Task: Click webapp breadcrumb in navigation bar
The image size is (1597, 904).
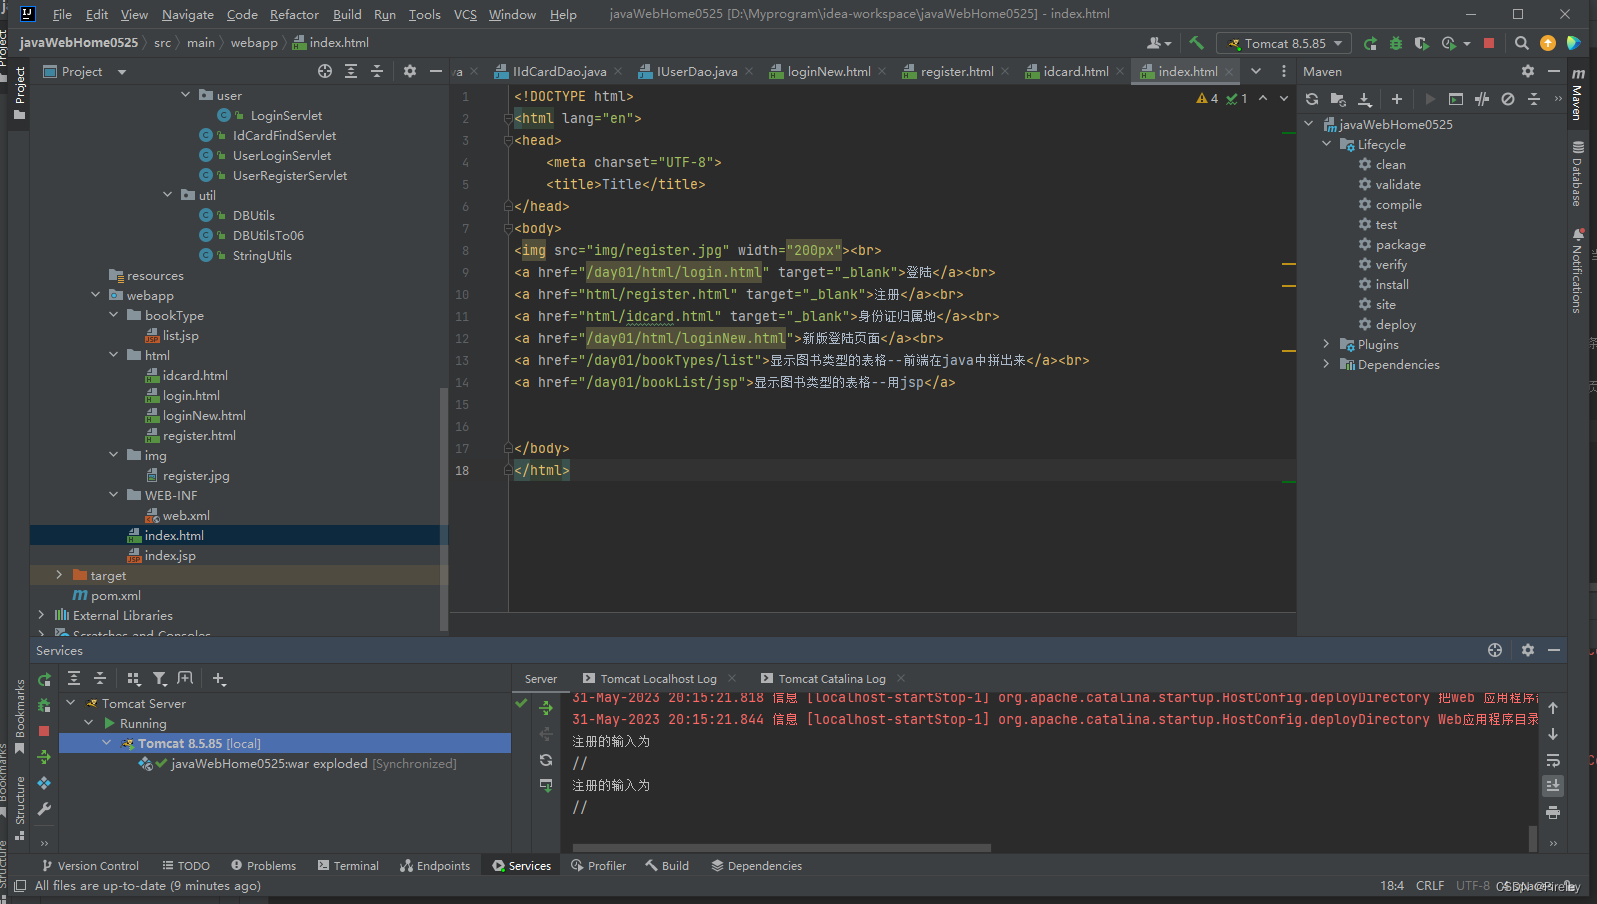Action: 254,43
